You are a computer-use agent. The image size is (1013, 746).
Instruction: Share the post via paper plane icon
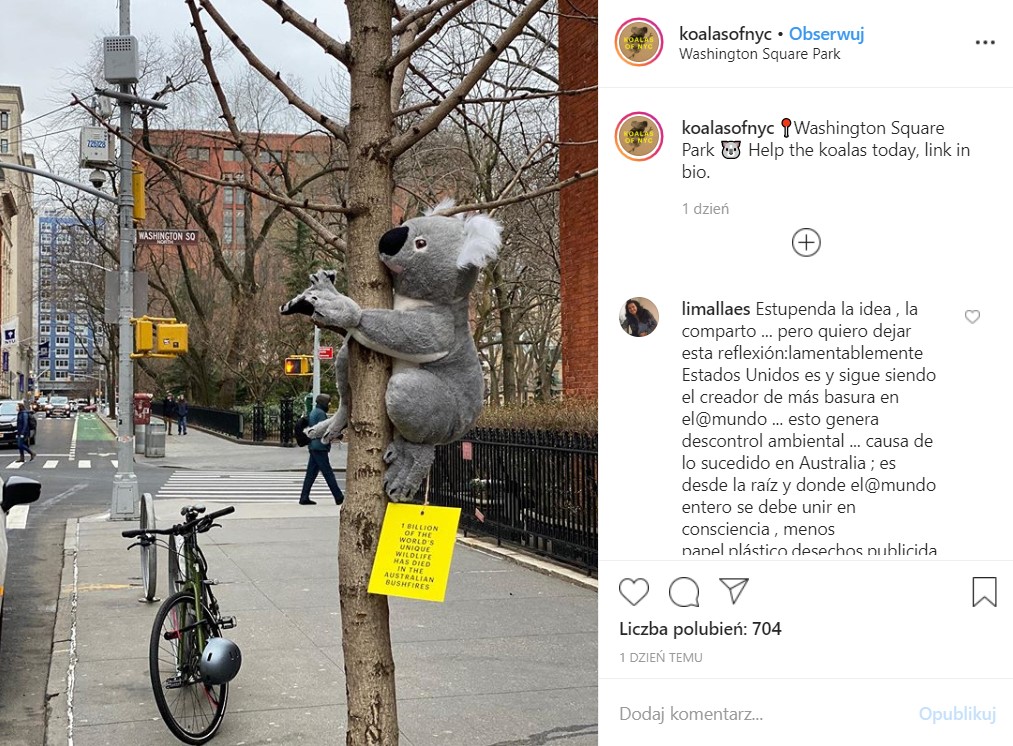pyautogui.click(x=734, y=590)
